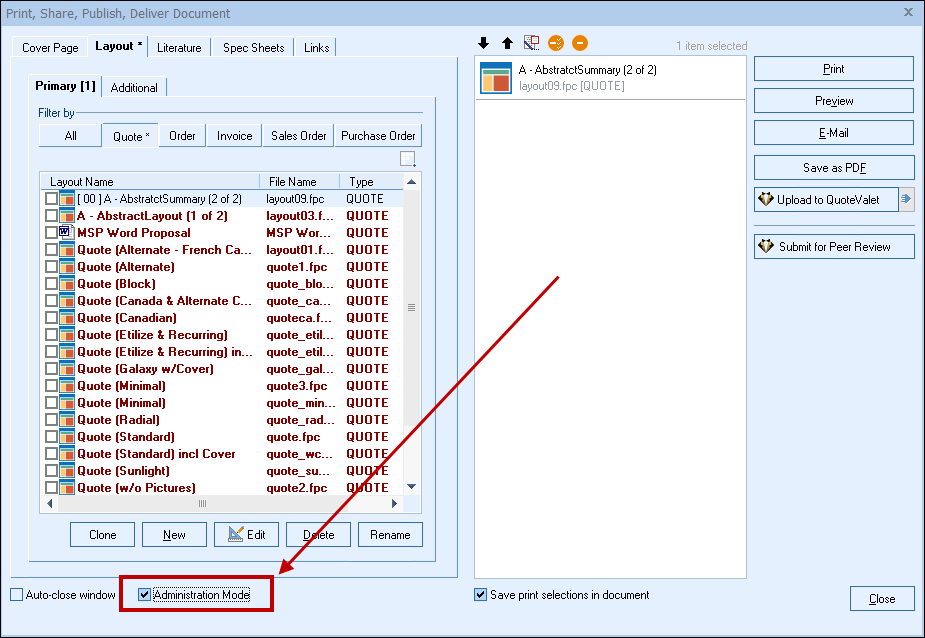The width and height of the screenshot is (925, 638).
Task: Click the Clone button
Action: [x=102, y=535]
